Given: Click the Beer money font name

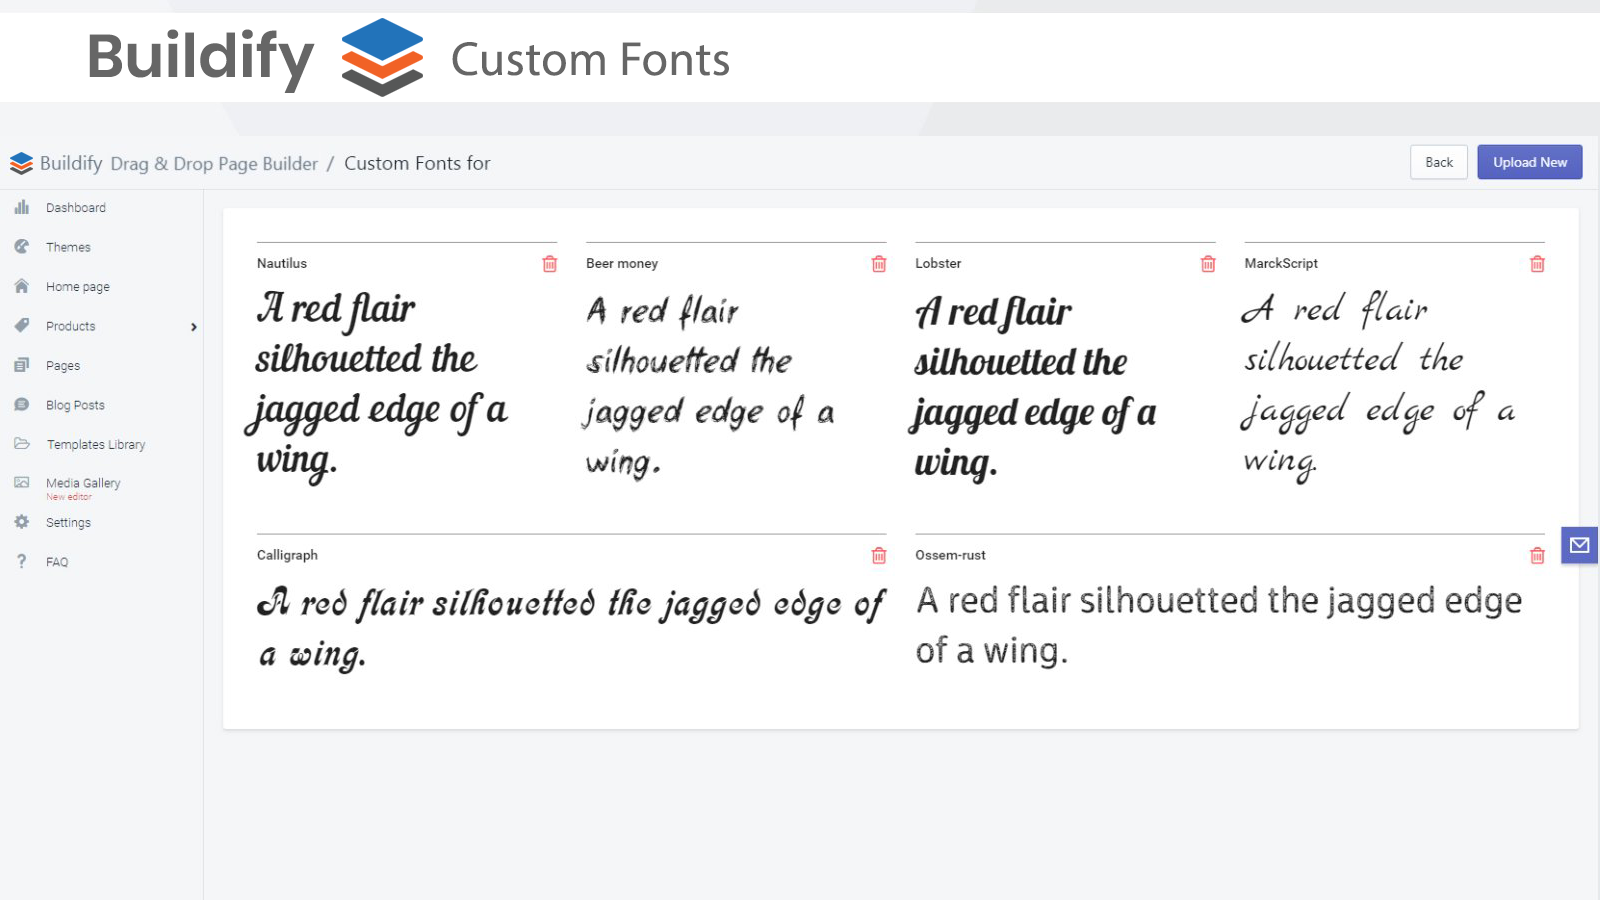Looking at the screenshot, I should (622, 264).
